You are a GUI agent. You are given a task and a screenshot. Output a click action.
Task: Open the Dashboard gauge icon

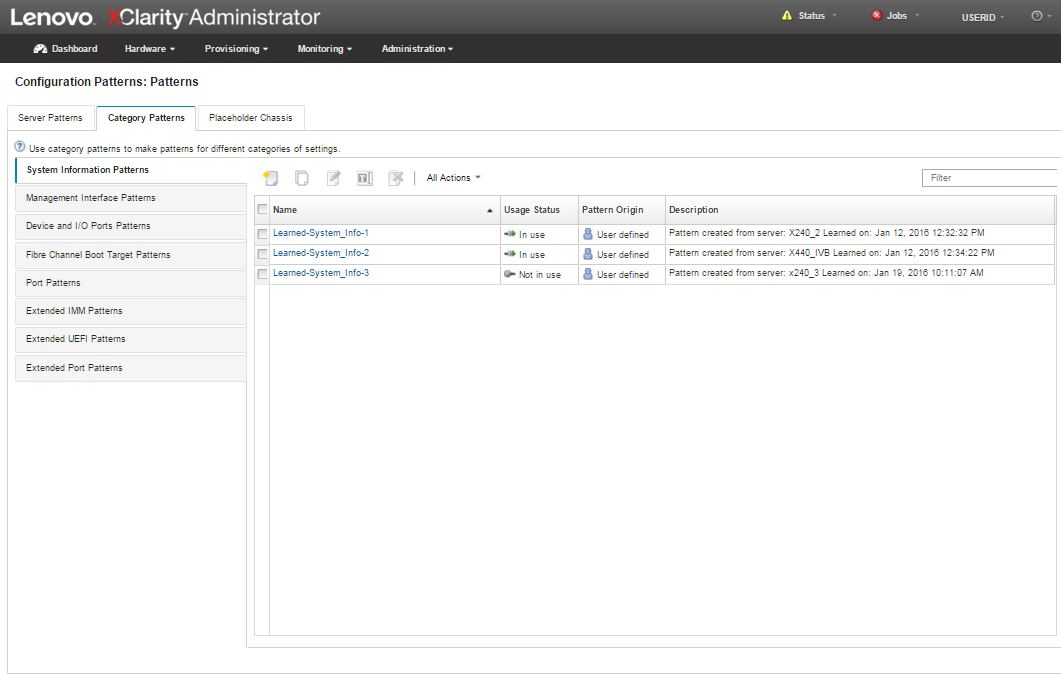[41, 48]
